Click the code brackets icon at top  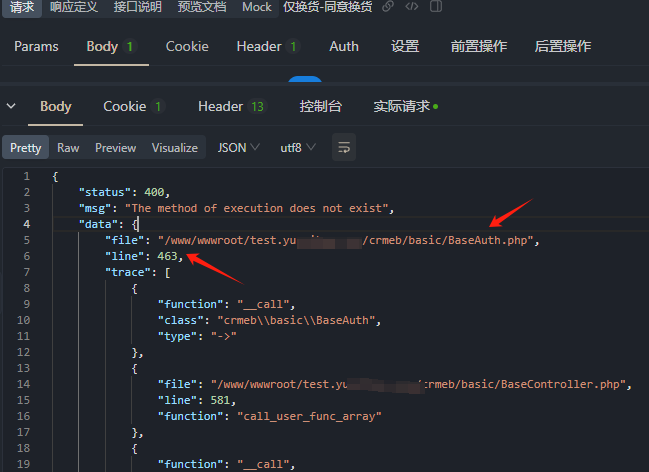(411, 6)
